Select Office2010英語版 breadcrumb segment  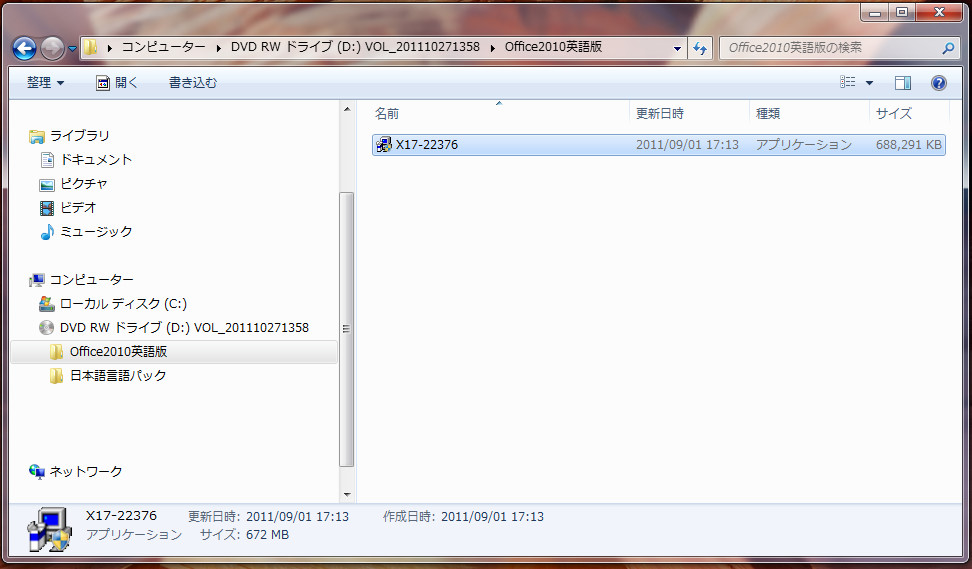tap(553, 47)
